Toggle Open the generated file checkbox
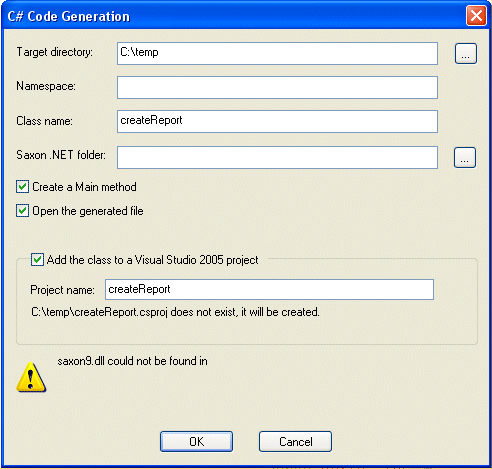The height and width of the screenshot is (469, 492). click(22, 211)
